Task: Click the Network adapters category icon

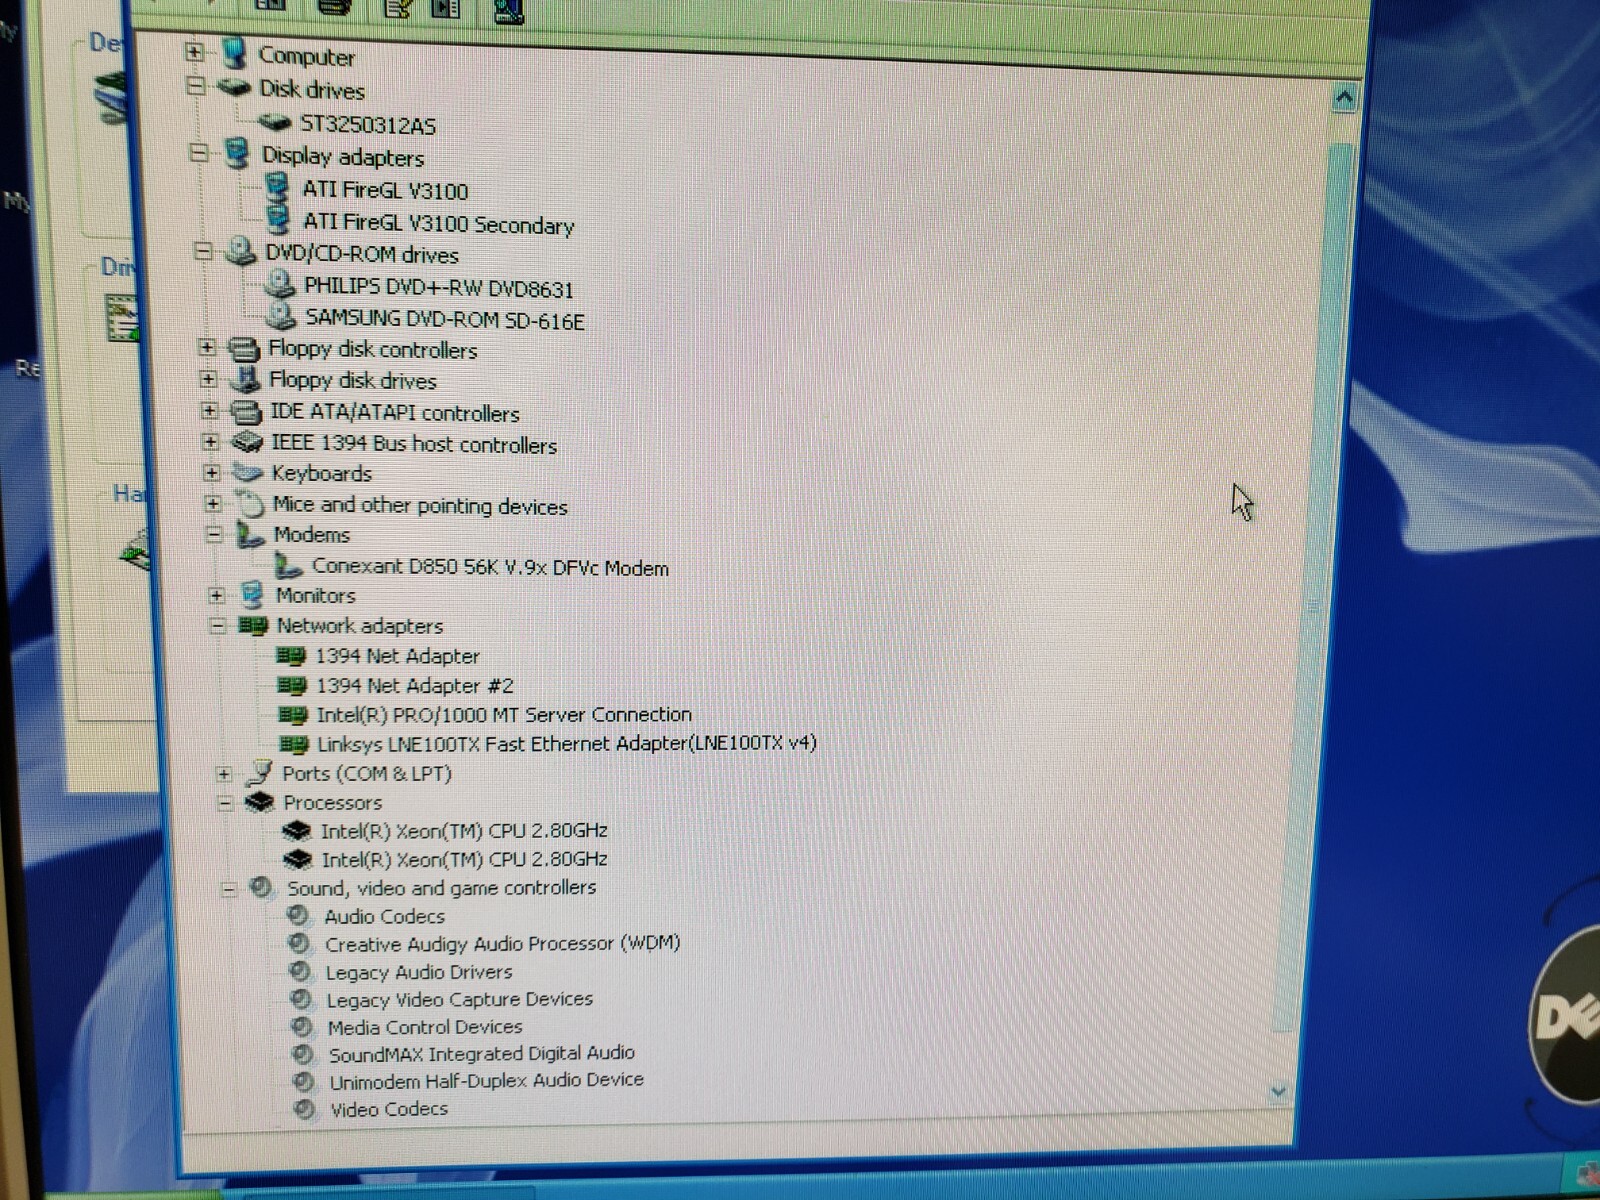Action: click(254, 626)
